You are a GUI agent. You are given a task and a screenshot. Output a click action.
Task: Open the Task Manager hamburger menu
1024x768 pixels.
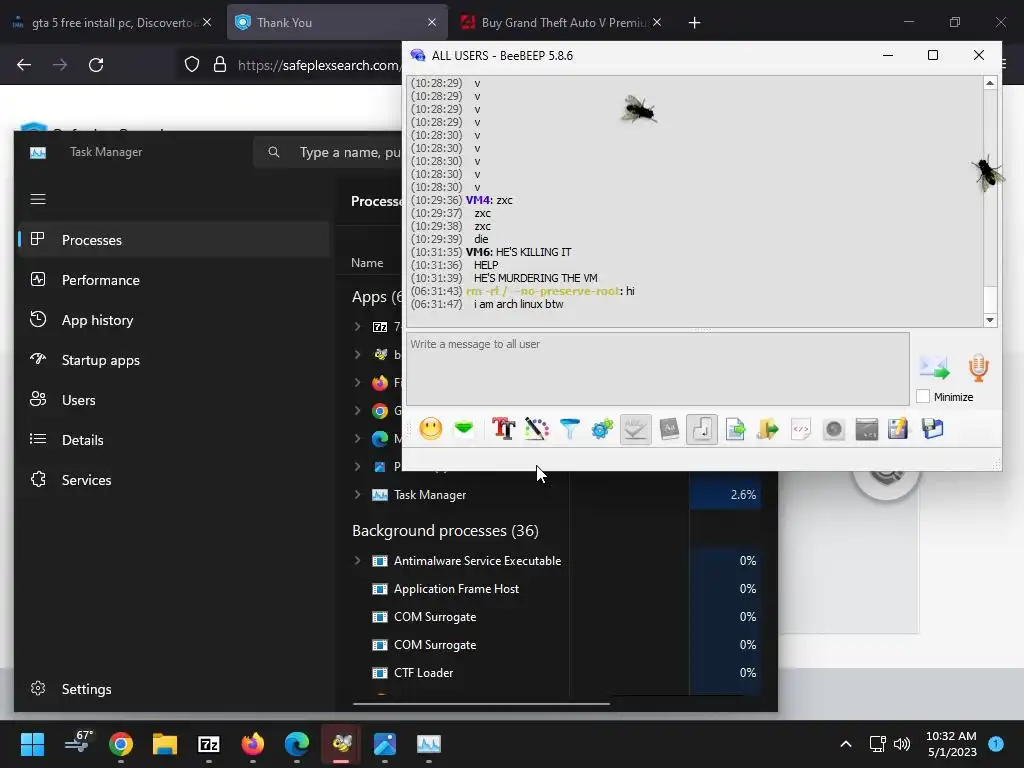(x=38, y=199)
